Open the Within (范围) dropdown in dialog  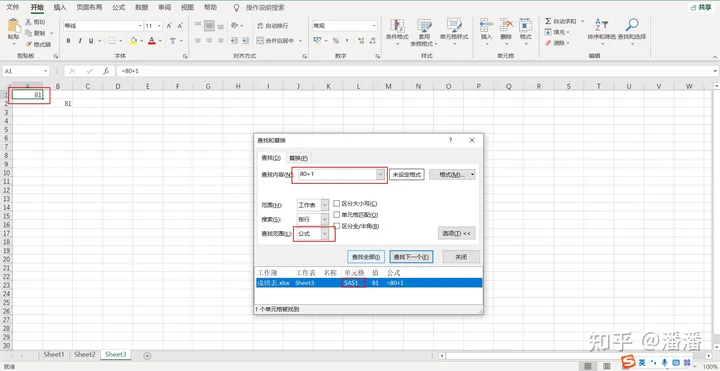(x=325, y=205)
